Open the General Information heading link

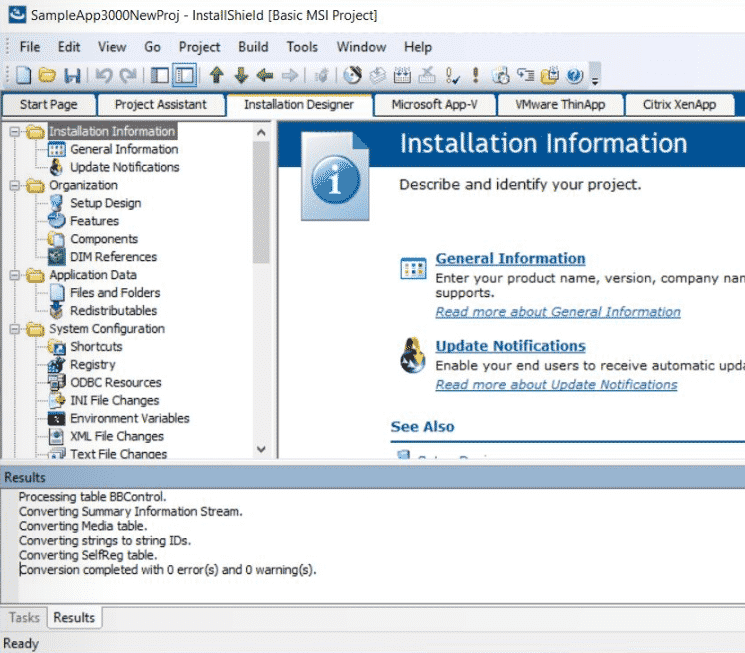tap(510, 259)
